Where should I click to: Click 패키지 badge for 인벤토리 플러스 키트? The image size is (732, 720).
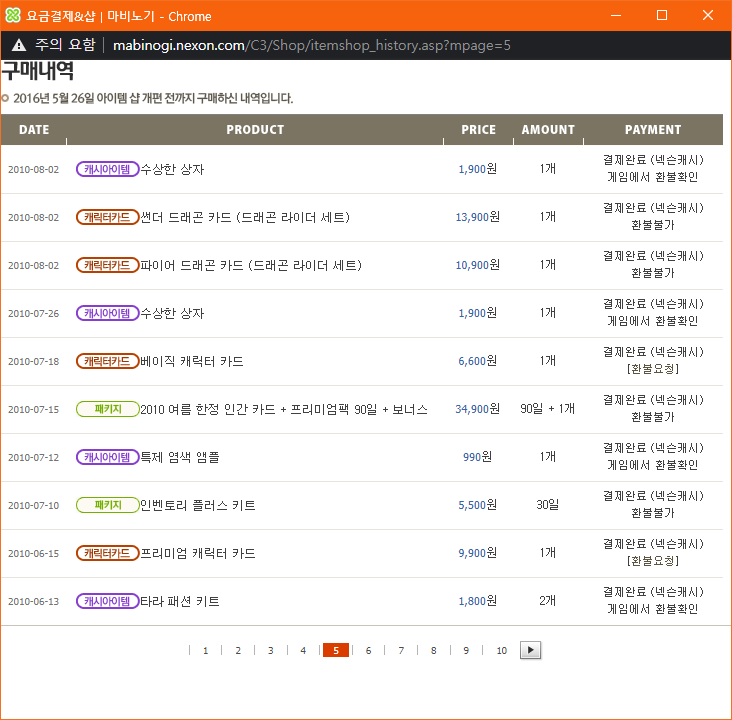[x=107, y=505]
